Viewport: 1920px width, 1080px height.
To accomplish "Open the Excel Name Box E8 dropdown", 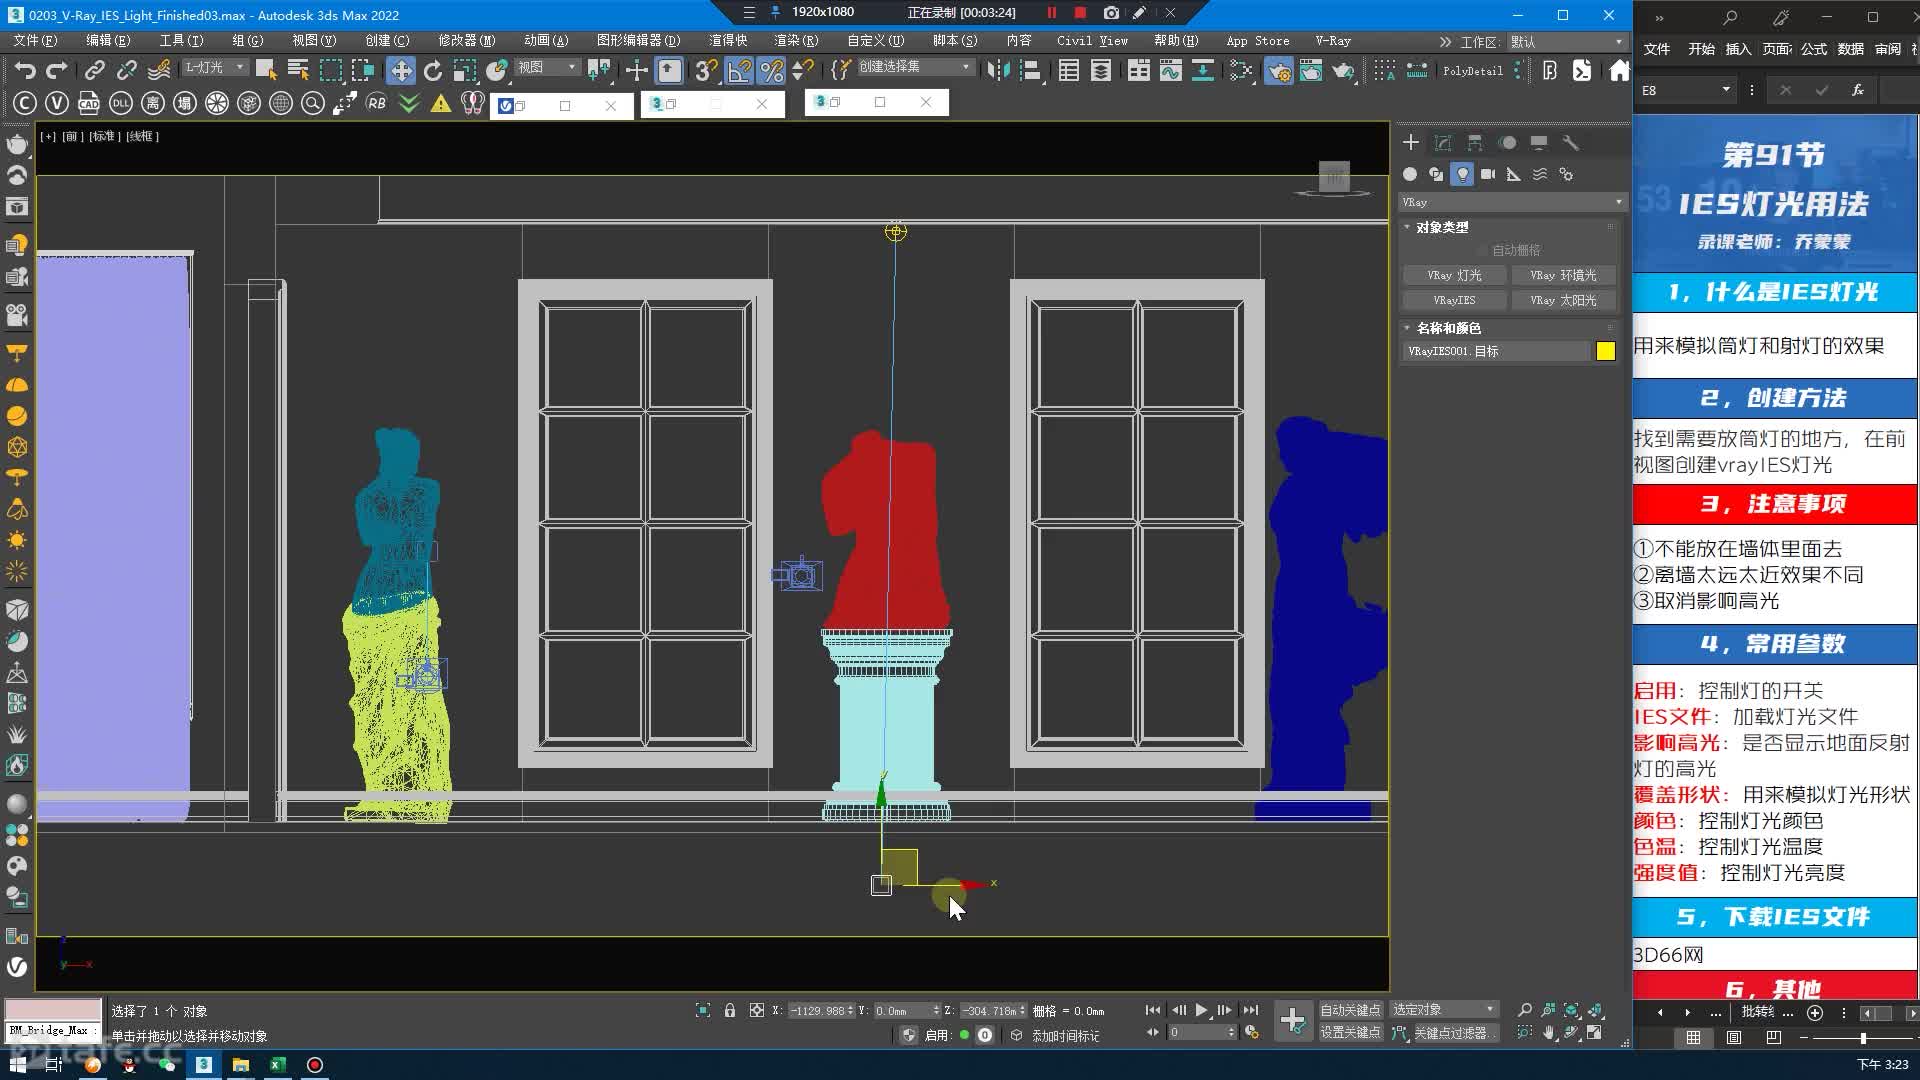I will [1726, 90].
